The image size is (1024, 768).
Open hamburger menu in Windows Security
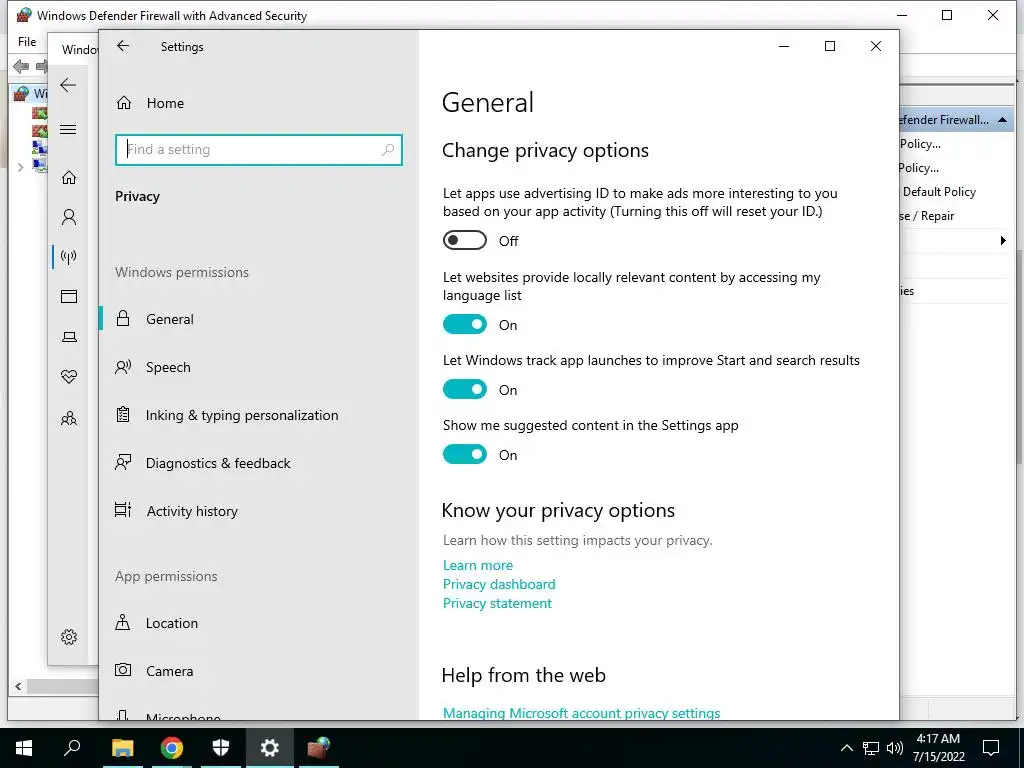(x=68, y=129)
